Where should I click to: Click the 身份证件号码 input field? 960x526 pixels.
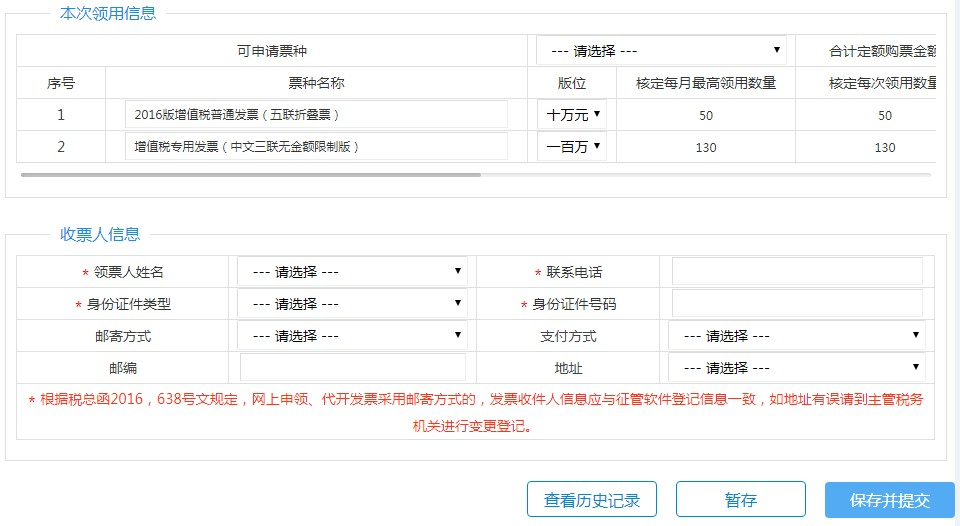coord(797,303)
